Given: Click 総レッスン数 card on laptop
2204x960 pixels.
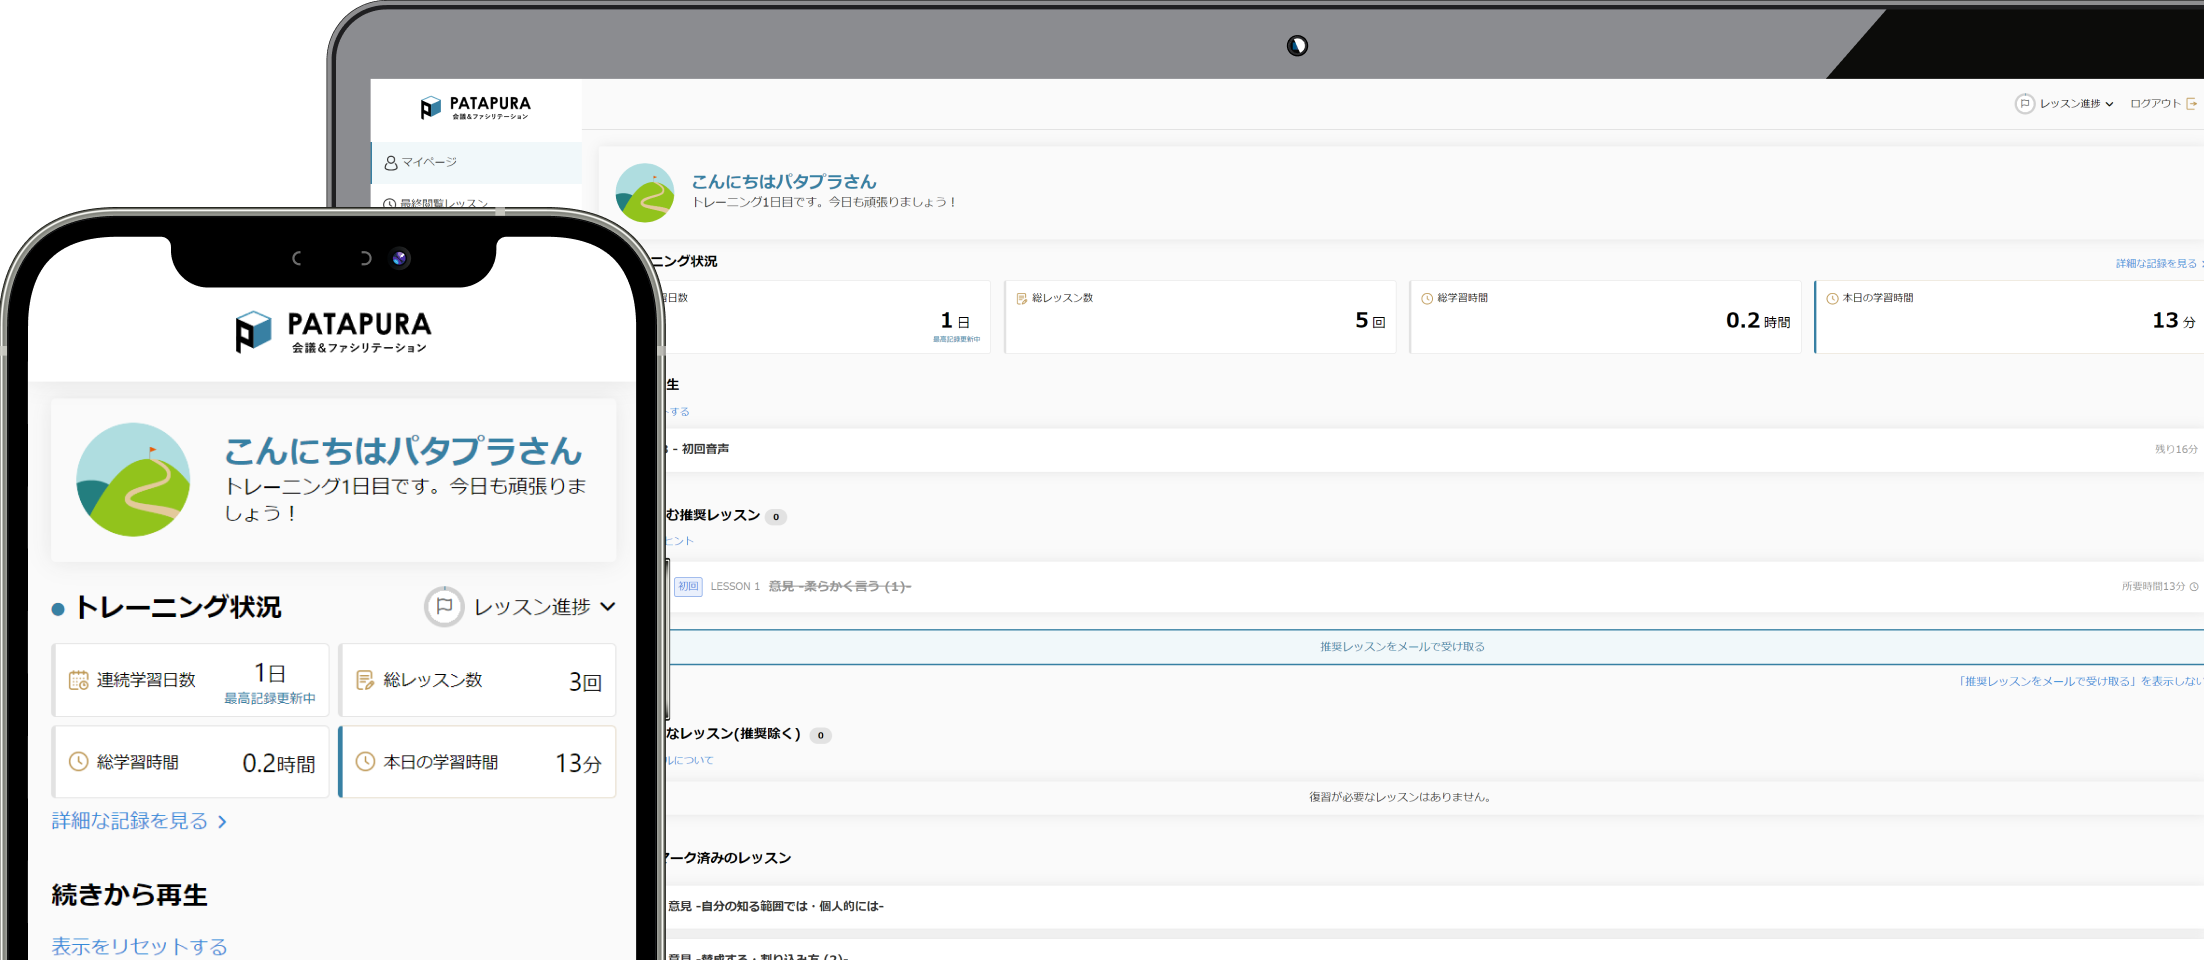Looking at the screenshot, I should click(1201, 317).
